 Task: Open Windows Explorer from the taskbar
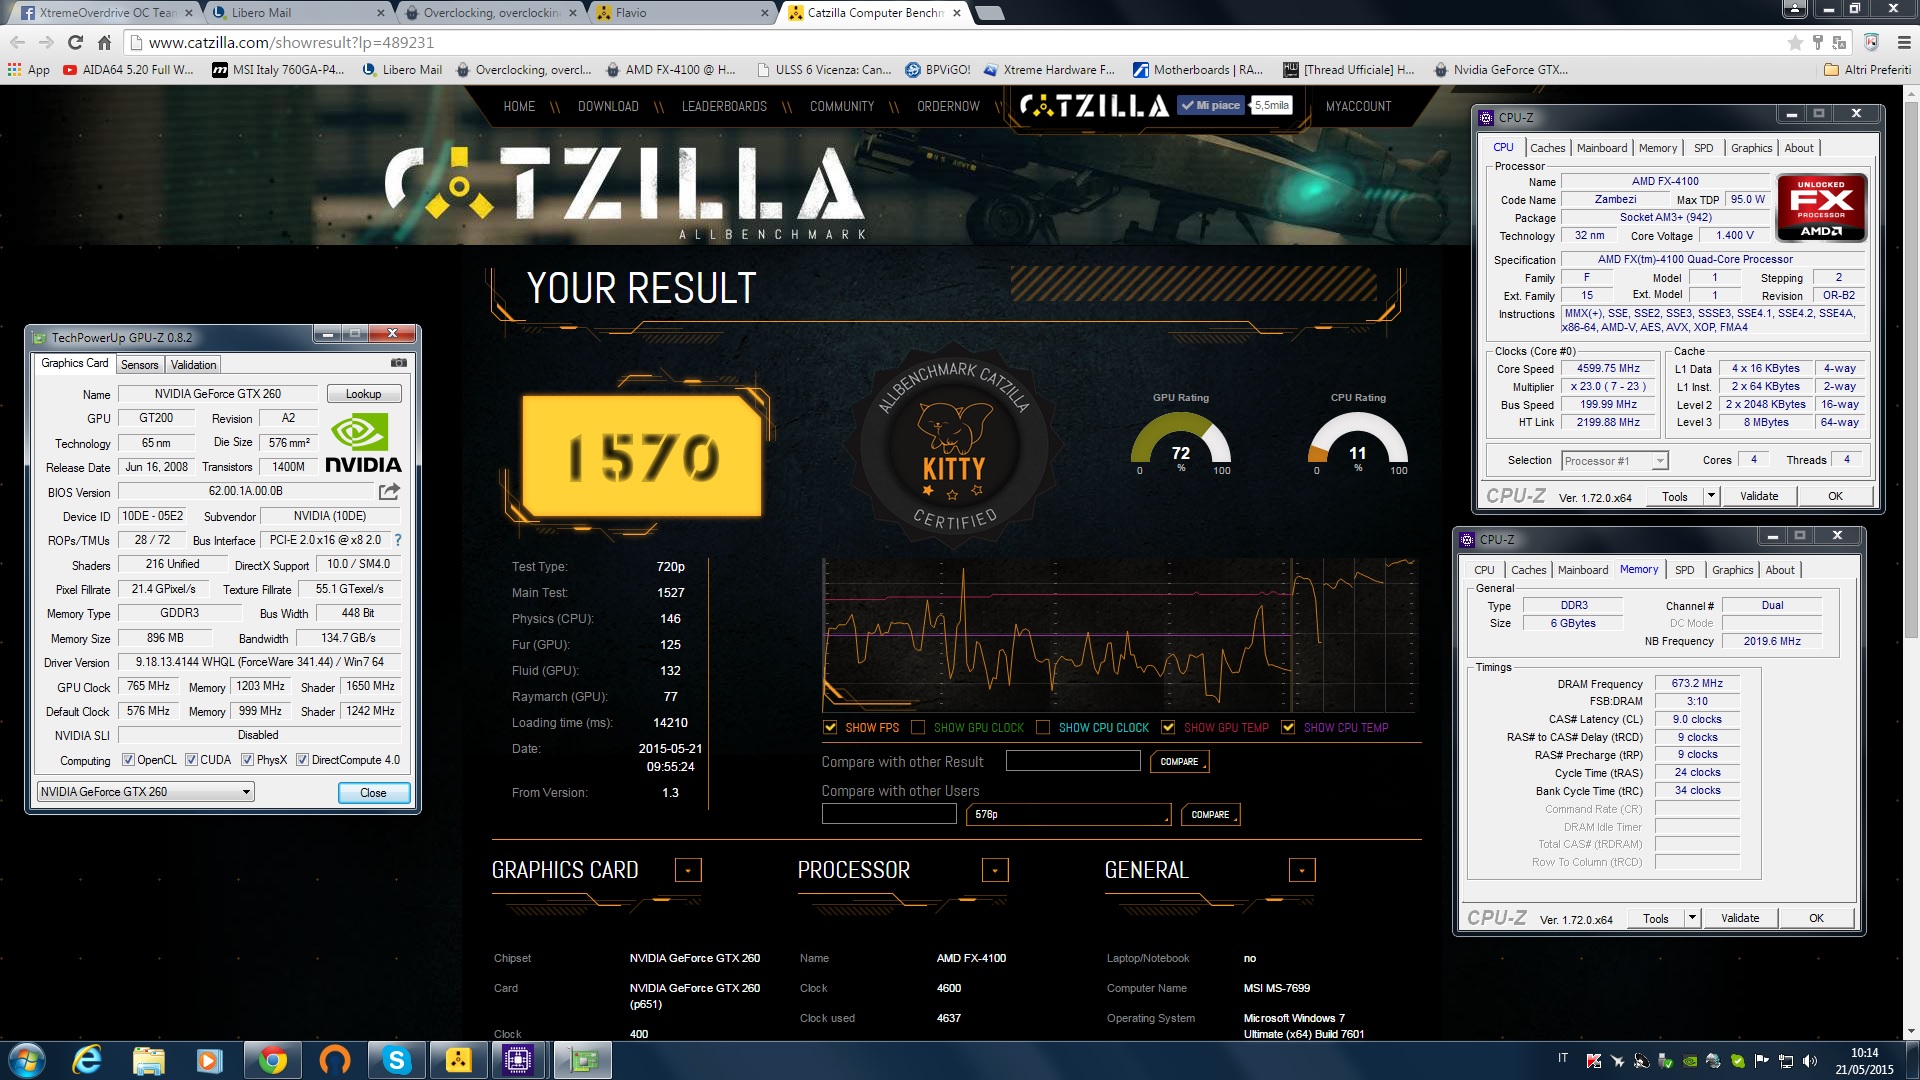tap(148, 1060)
